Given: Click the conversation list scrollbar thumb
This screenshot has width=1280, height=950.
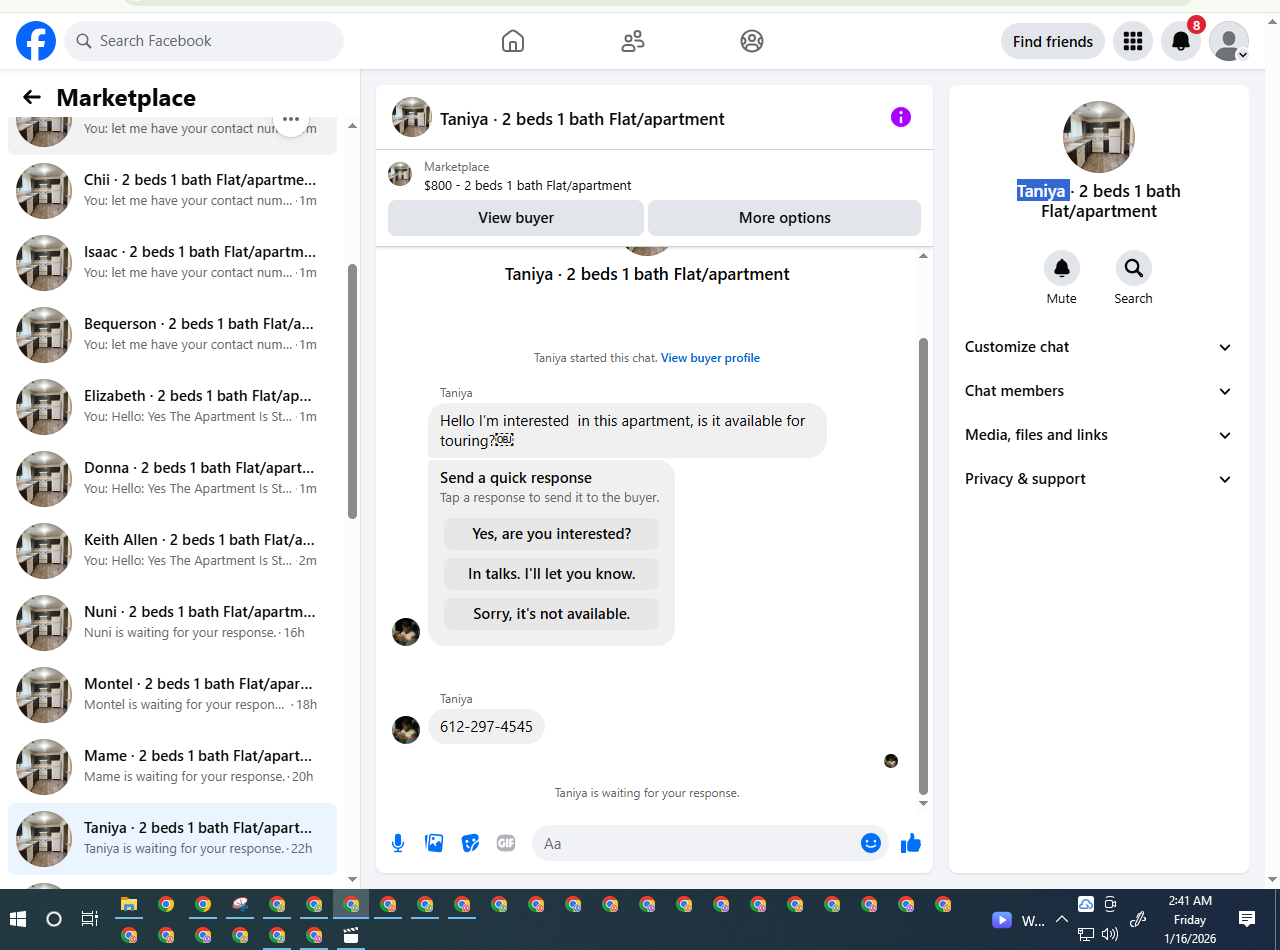Looking at the screenshot, I should coord(352,391).
